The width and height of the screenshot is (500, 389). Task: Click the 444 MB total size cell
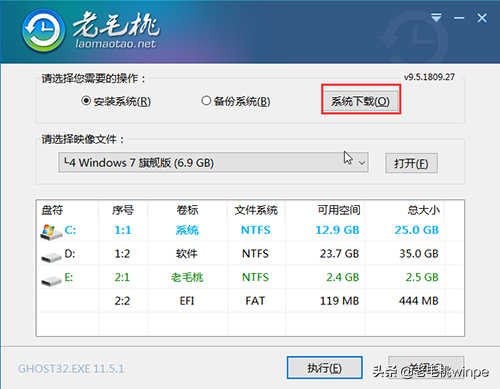[x=419, y=301]
